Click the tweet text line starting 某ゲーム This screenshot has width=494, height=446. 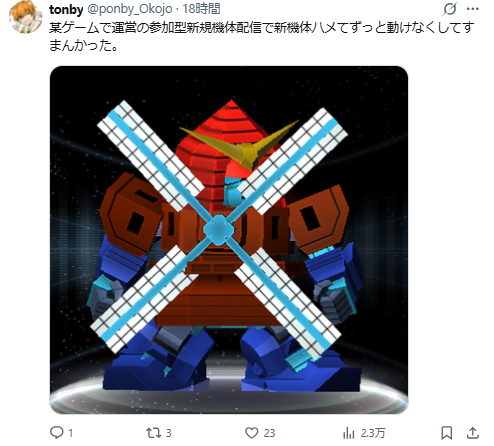[261, 28]
